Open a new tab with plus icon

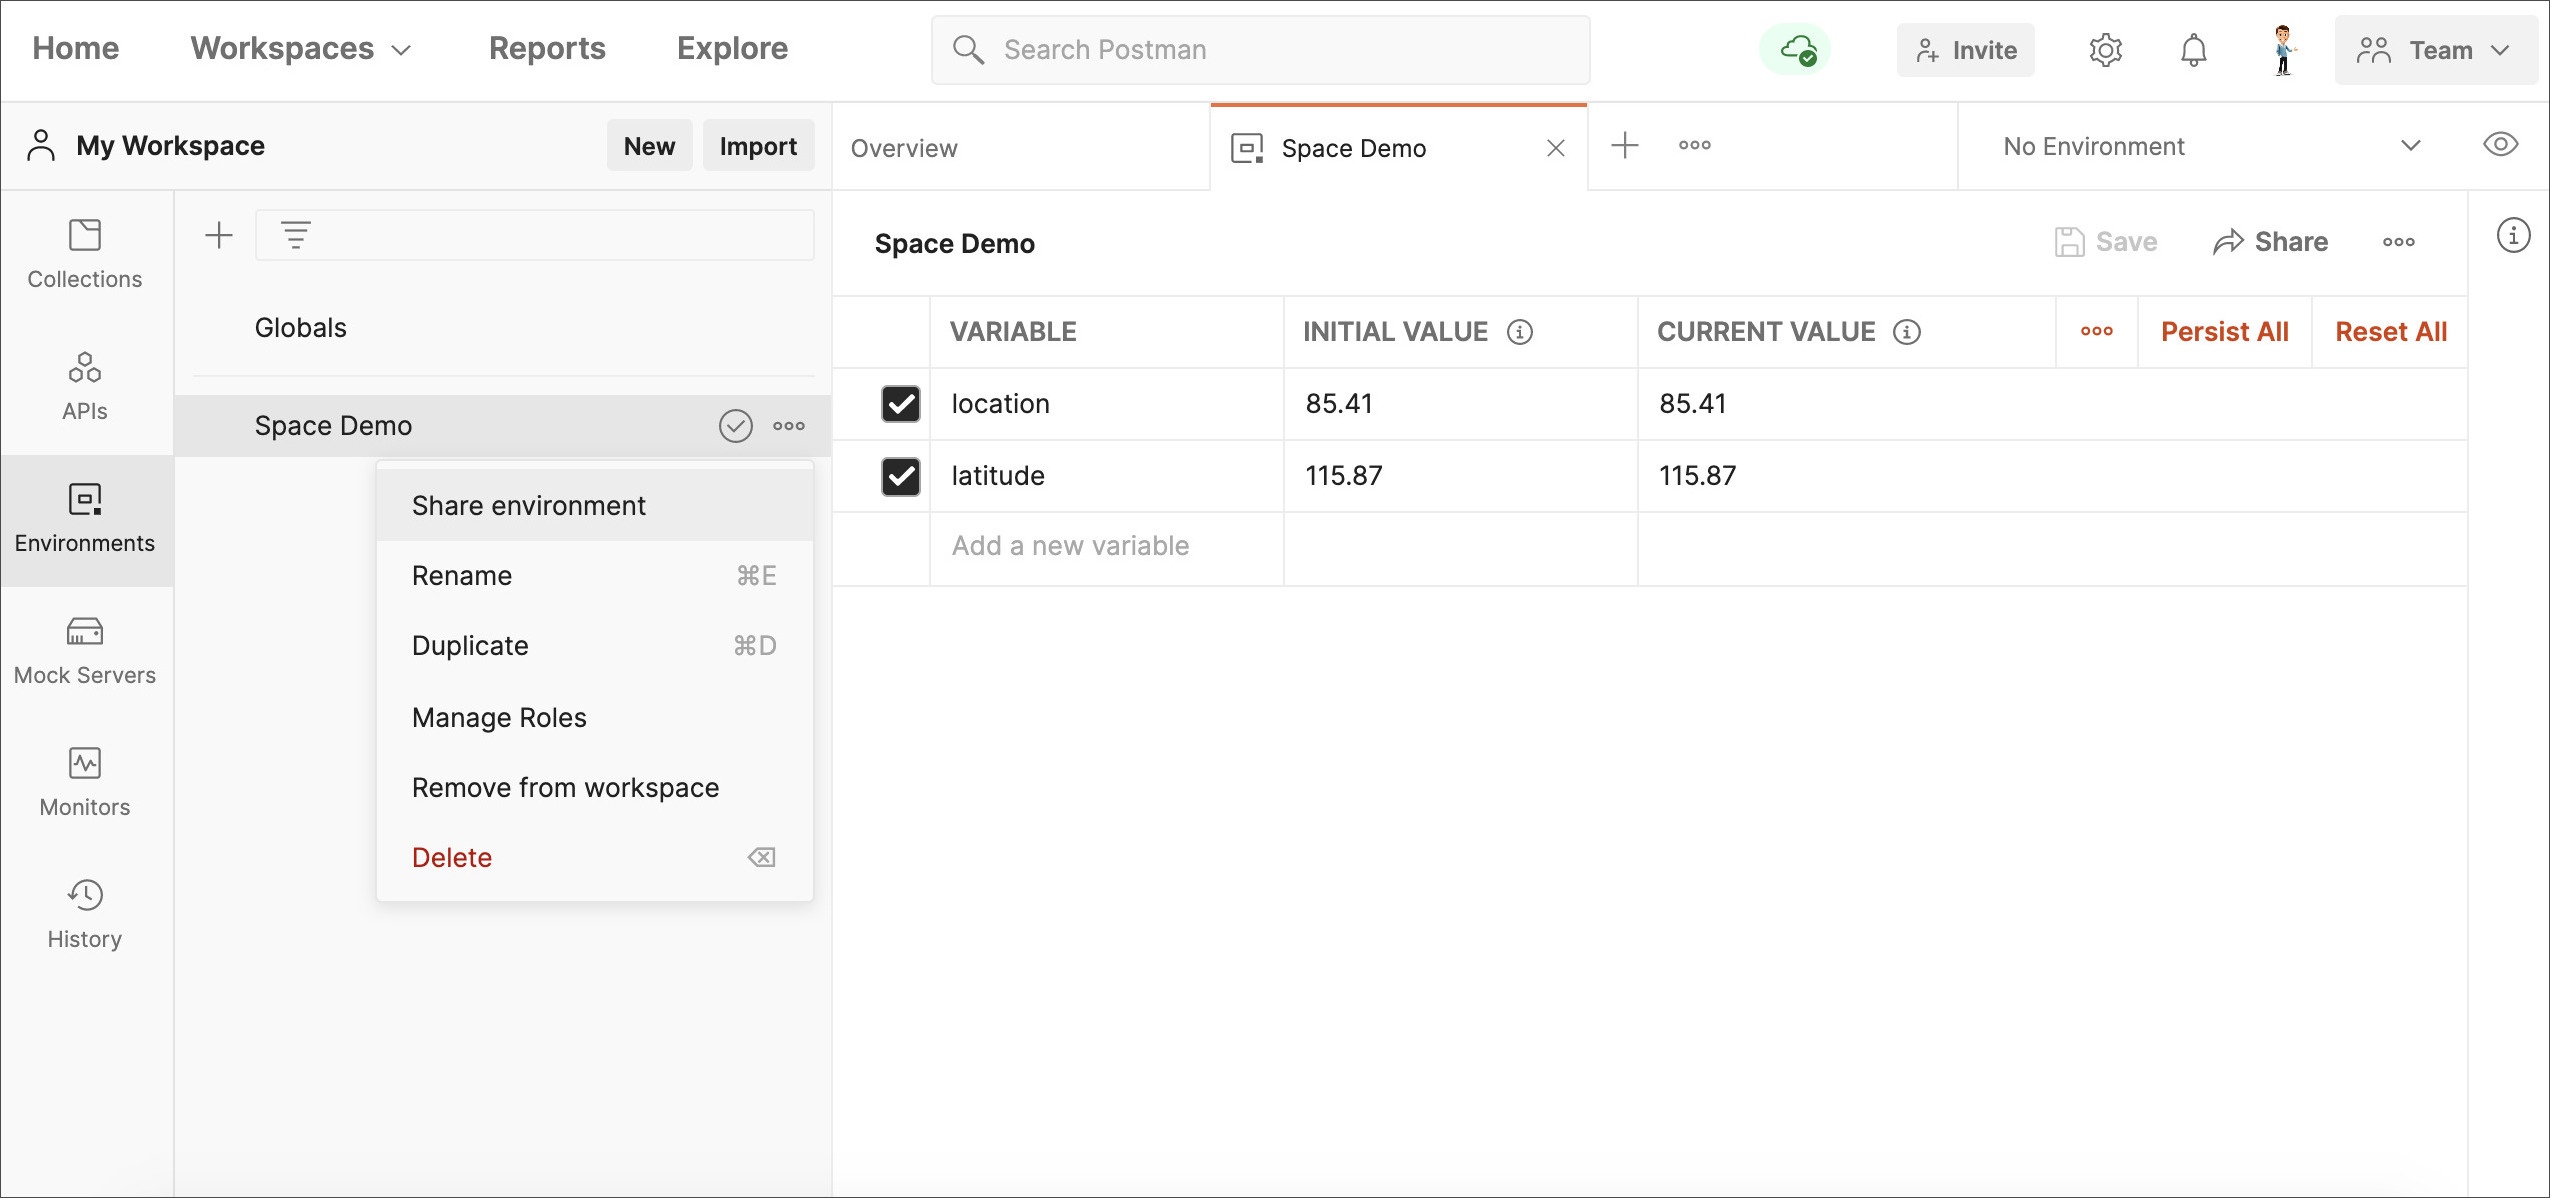(x=1625, y=145)
